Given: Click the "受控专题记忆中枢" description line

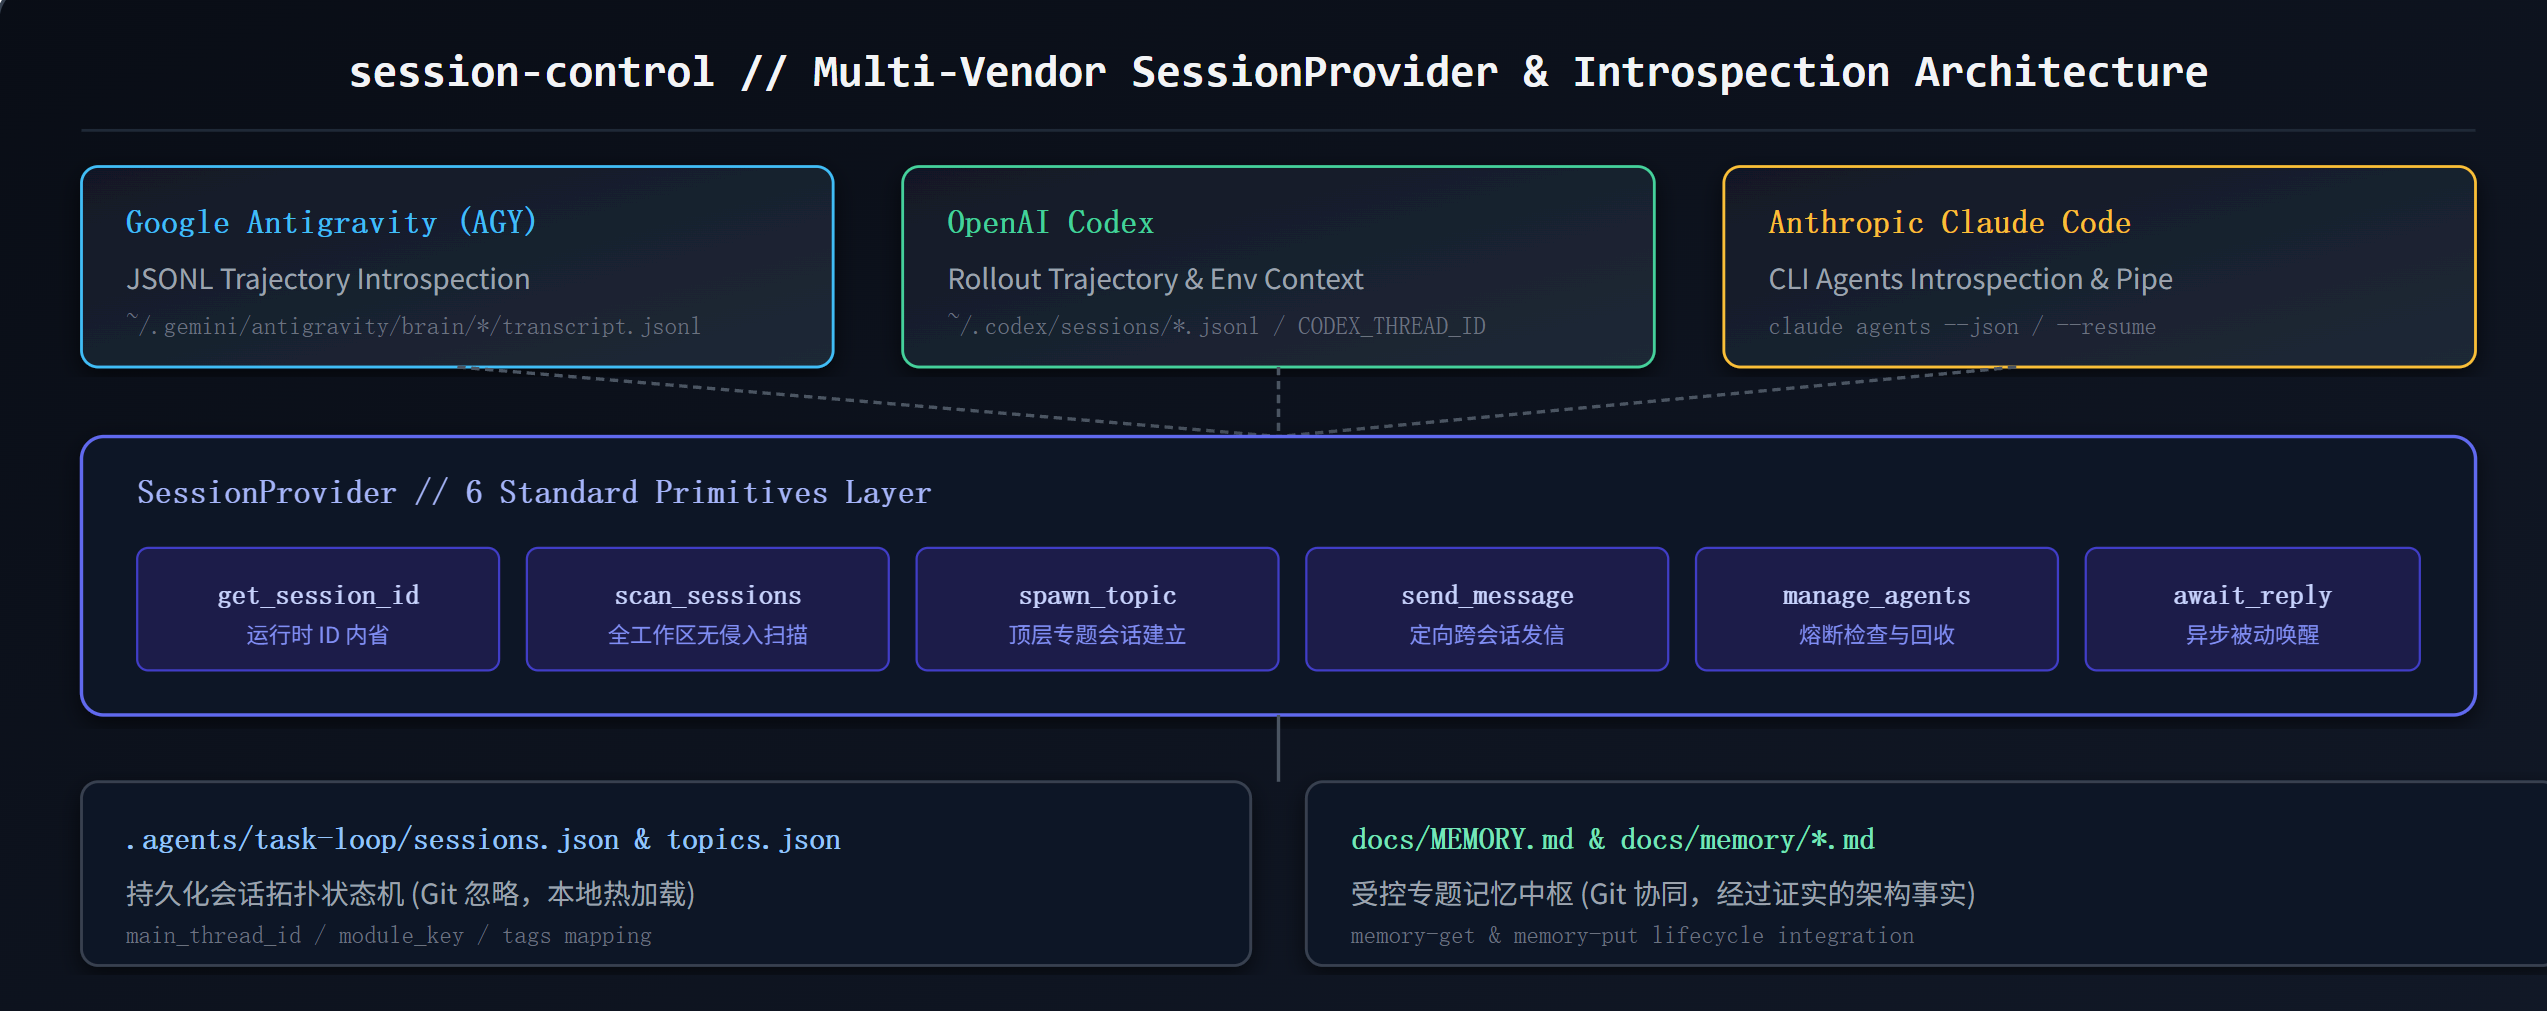Looking at the screenshot, I should pyautogui.click(x=1662, y=894).
